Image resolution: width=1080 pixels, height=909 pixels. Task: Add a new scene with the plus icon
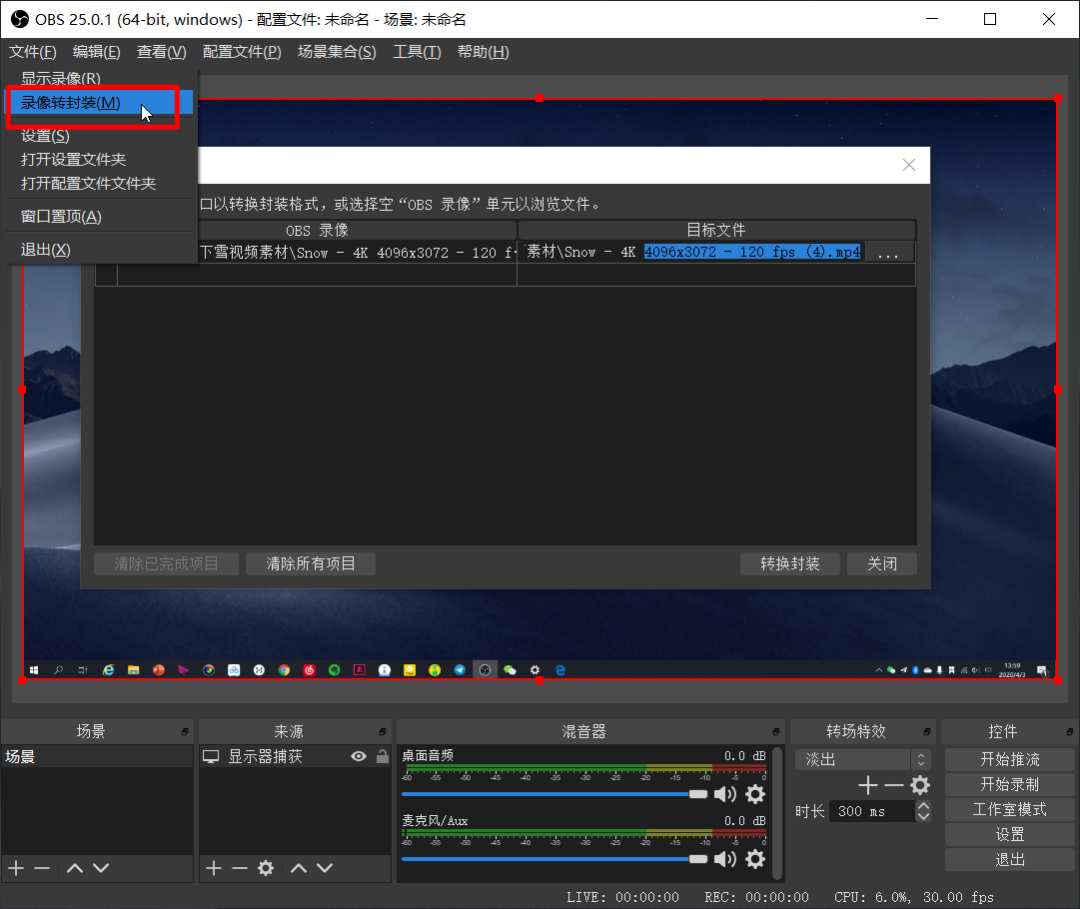click(x=16, y=868)
